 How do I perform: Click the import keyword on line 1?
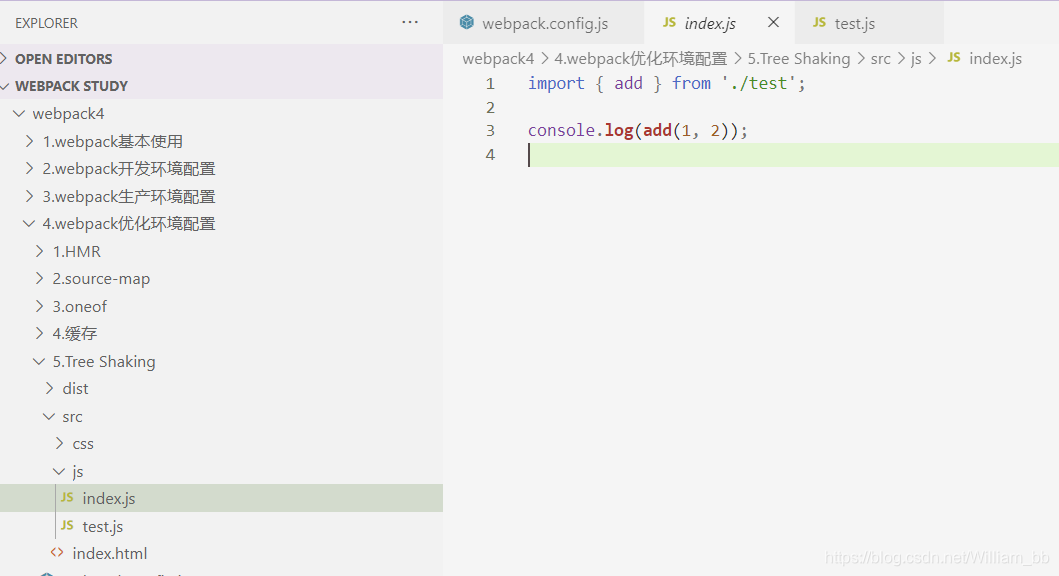point(556,83)
